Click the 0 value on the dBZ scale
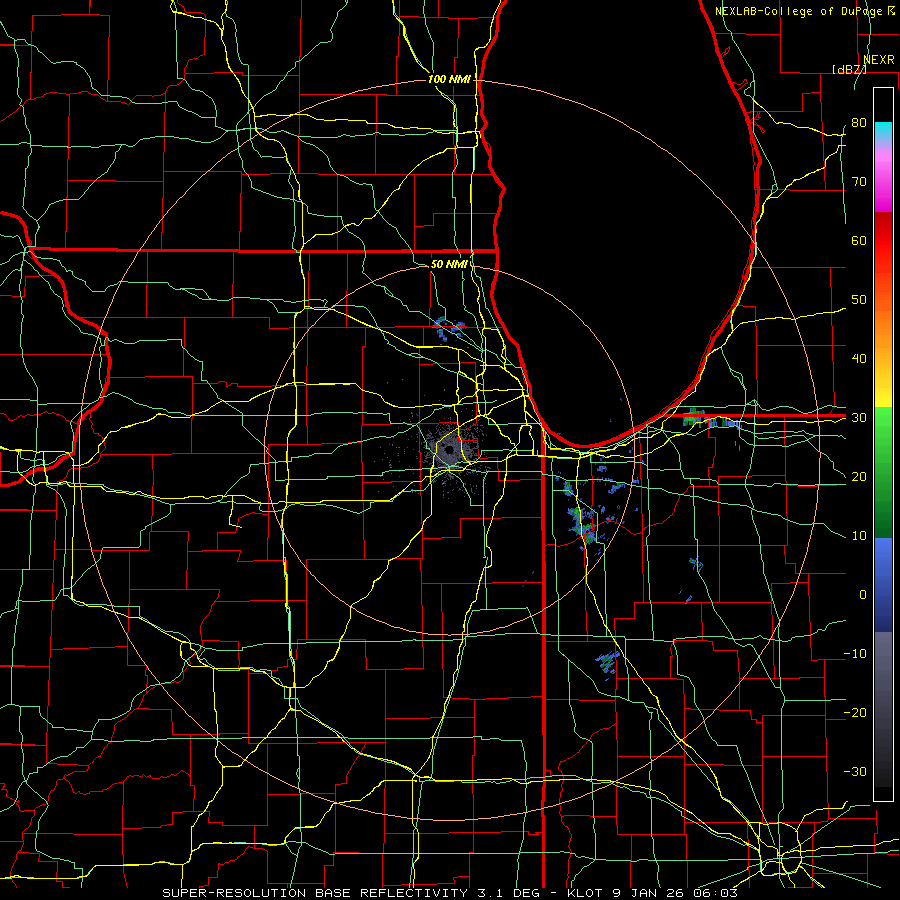 863,595
